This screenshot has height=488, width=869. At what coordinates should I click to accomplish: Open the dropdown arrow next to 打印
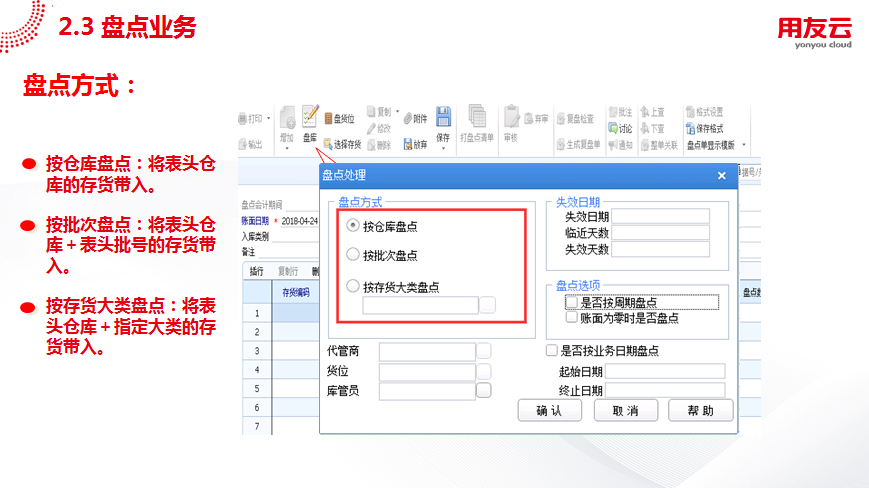click(x=269, y=119)
